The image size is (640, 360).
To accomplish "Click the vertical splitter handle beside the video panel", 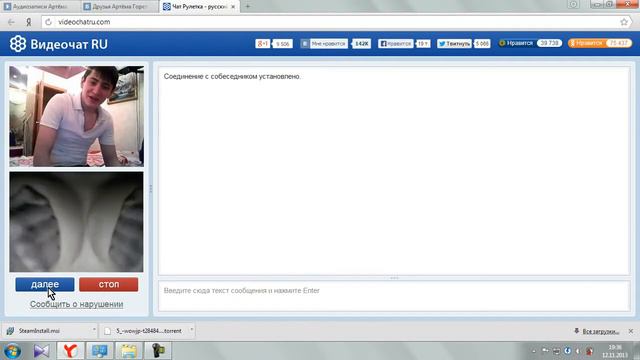I will tap(151, 189).
